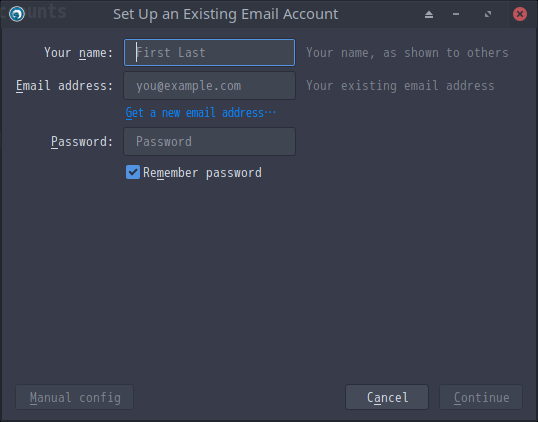The image size is (538, 422).
Task: Click the Set Up an Existing Email Account title
Action: pyautogui.click(x=226, y=14)
